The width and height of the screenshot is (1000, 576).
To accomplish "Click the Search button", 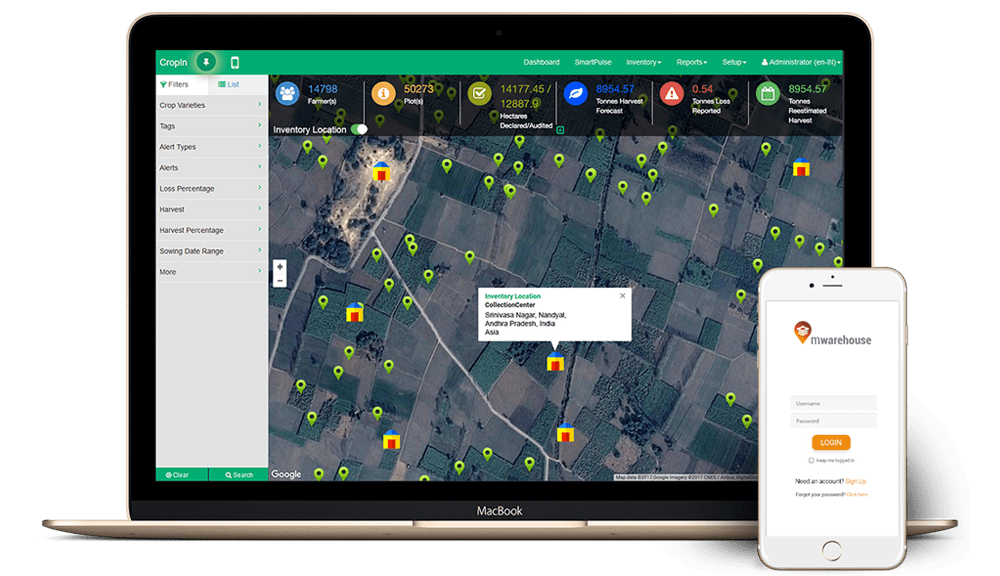I will [x=239, y=475].
